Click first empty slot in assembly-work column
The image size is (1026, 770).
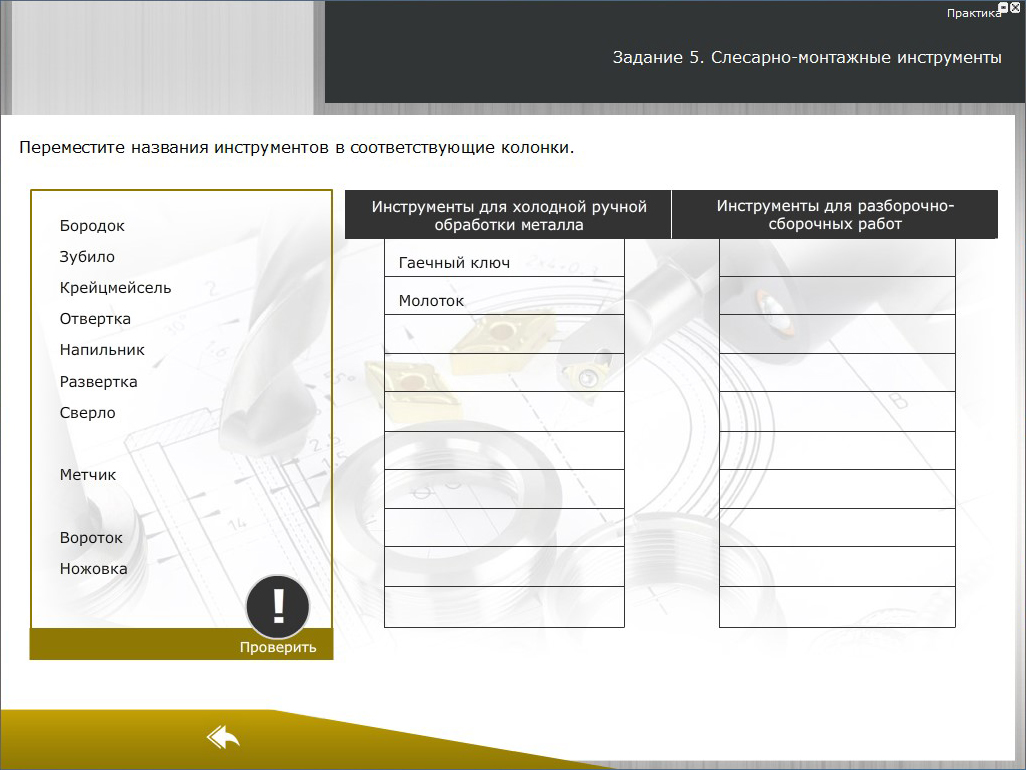coord(837,257)
